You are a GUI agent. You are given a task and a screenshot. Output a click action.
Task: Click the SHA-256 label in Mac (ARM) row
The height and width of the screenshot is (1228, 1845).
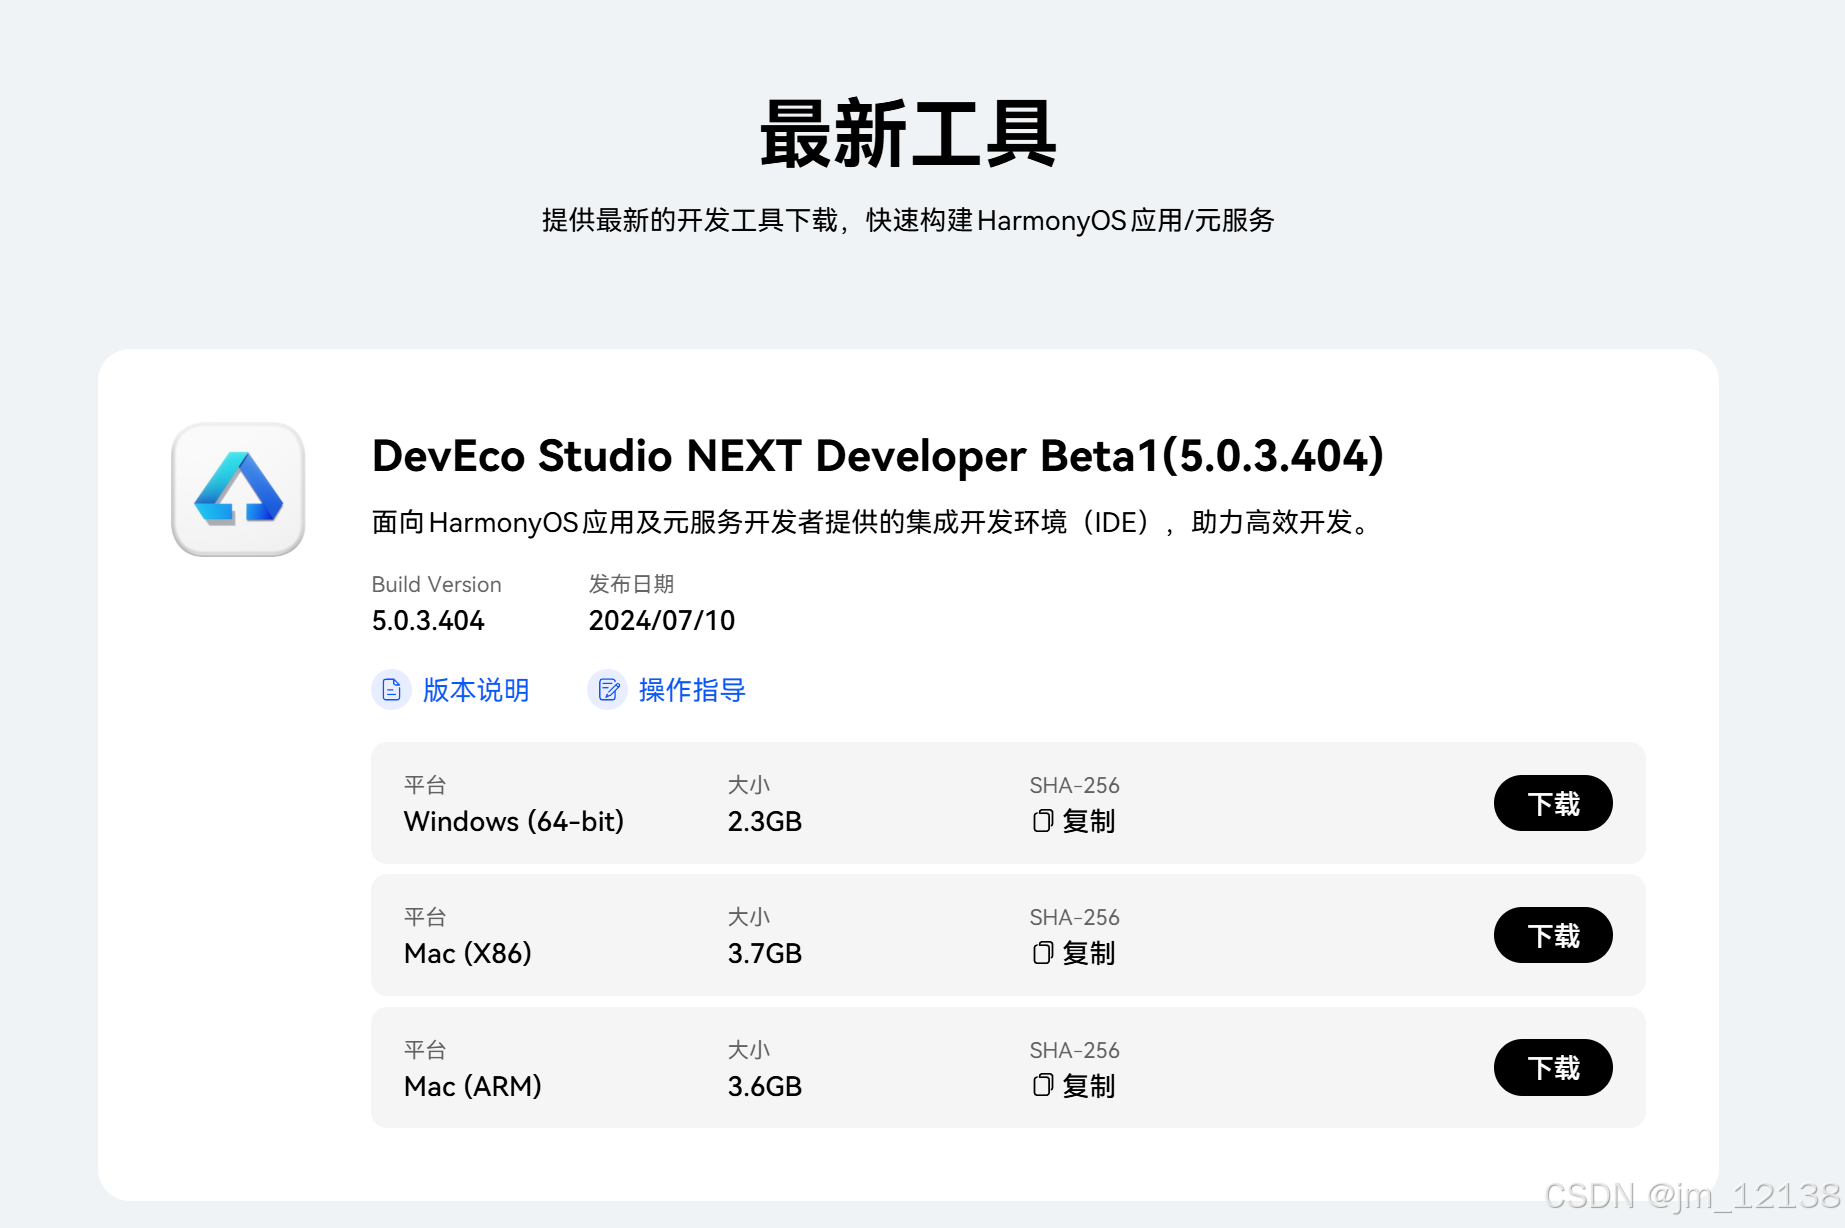1075,1050
